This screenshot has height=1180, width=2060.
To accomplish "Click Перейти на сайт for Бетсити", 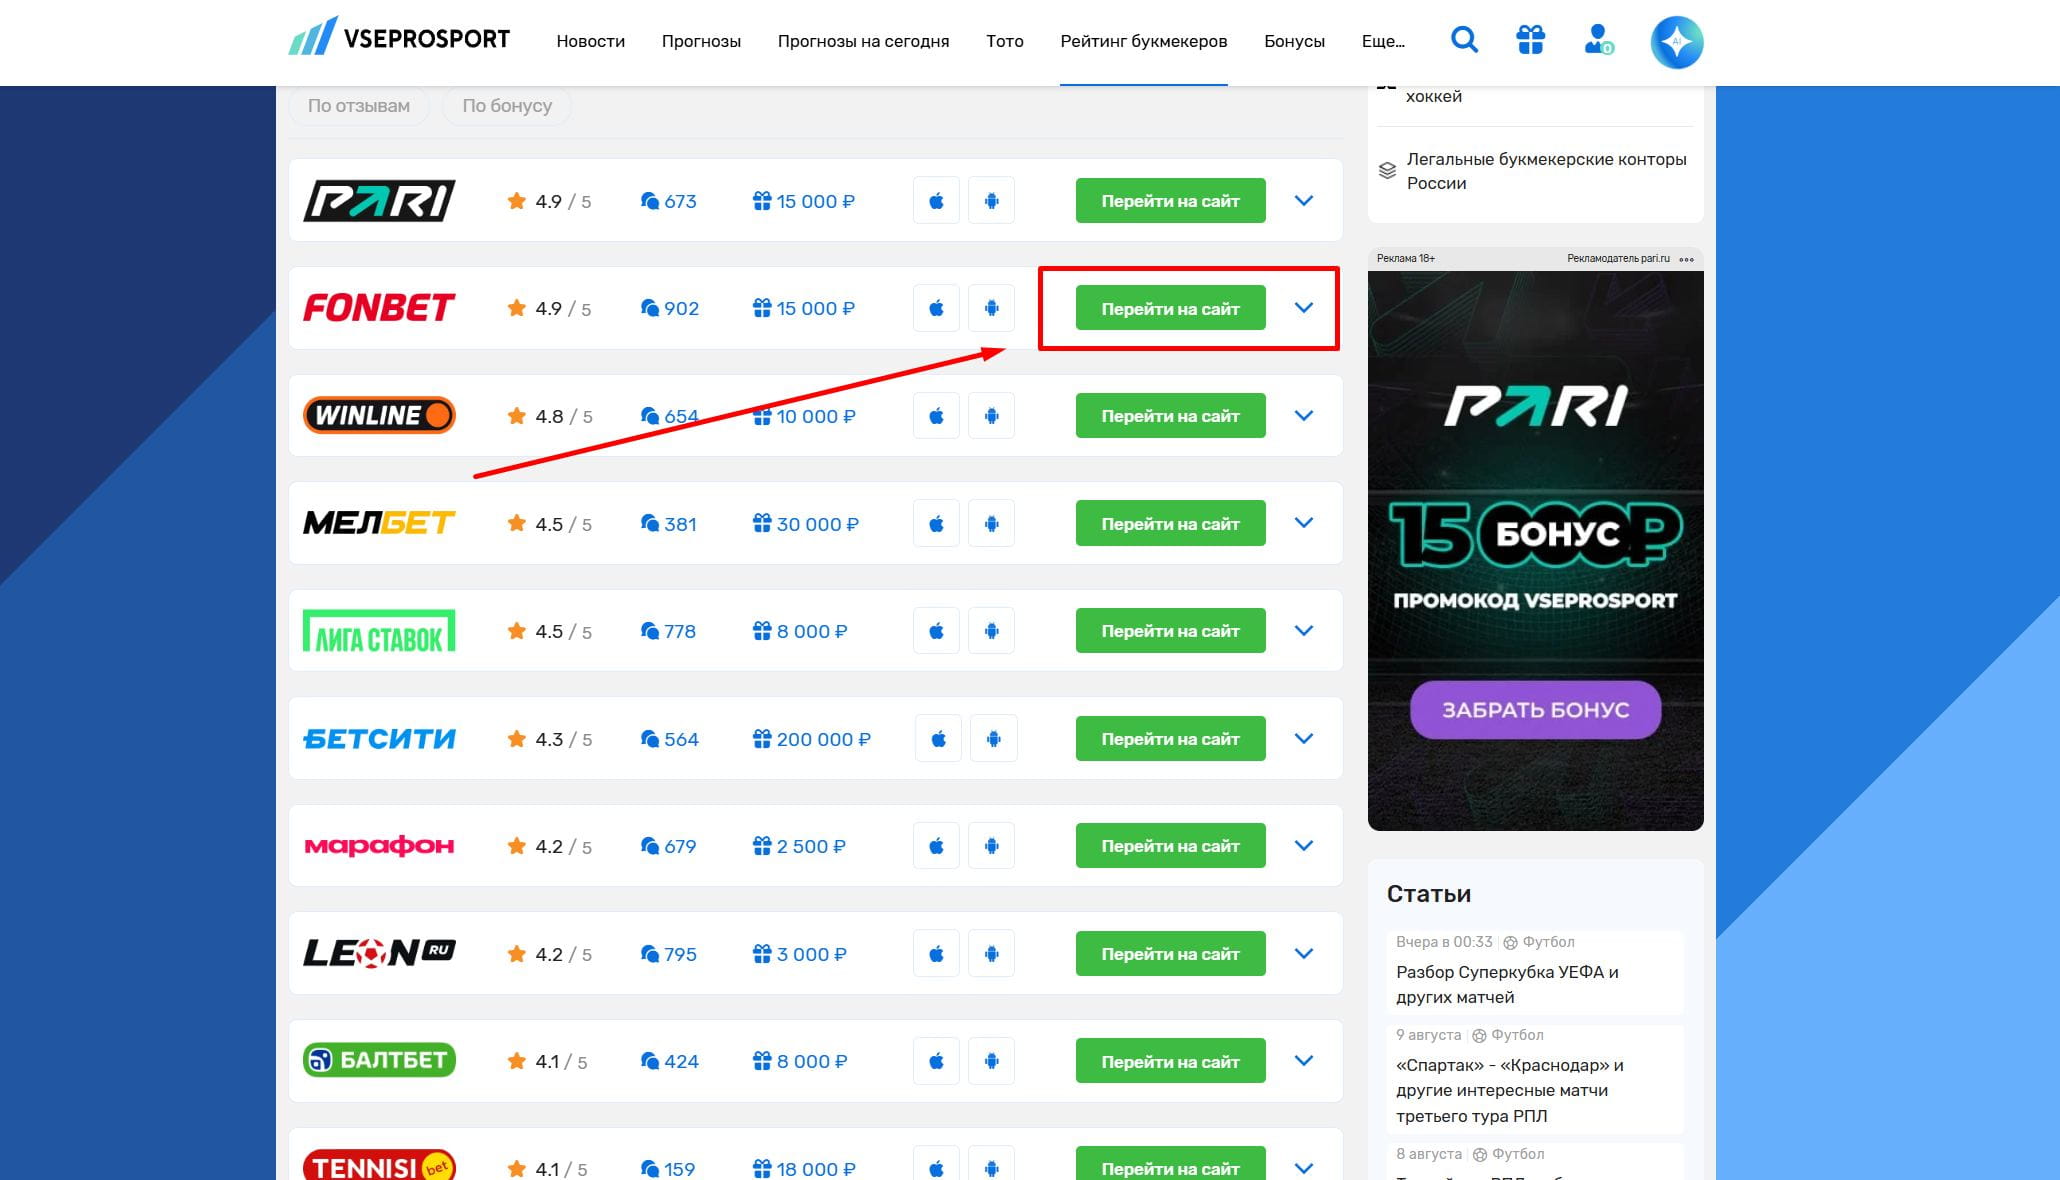I will 1170,739.
